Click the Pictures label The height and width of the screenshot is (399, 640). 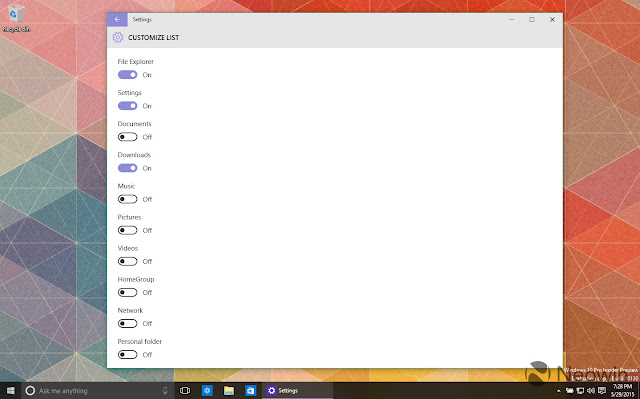coord(129,217)
